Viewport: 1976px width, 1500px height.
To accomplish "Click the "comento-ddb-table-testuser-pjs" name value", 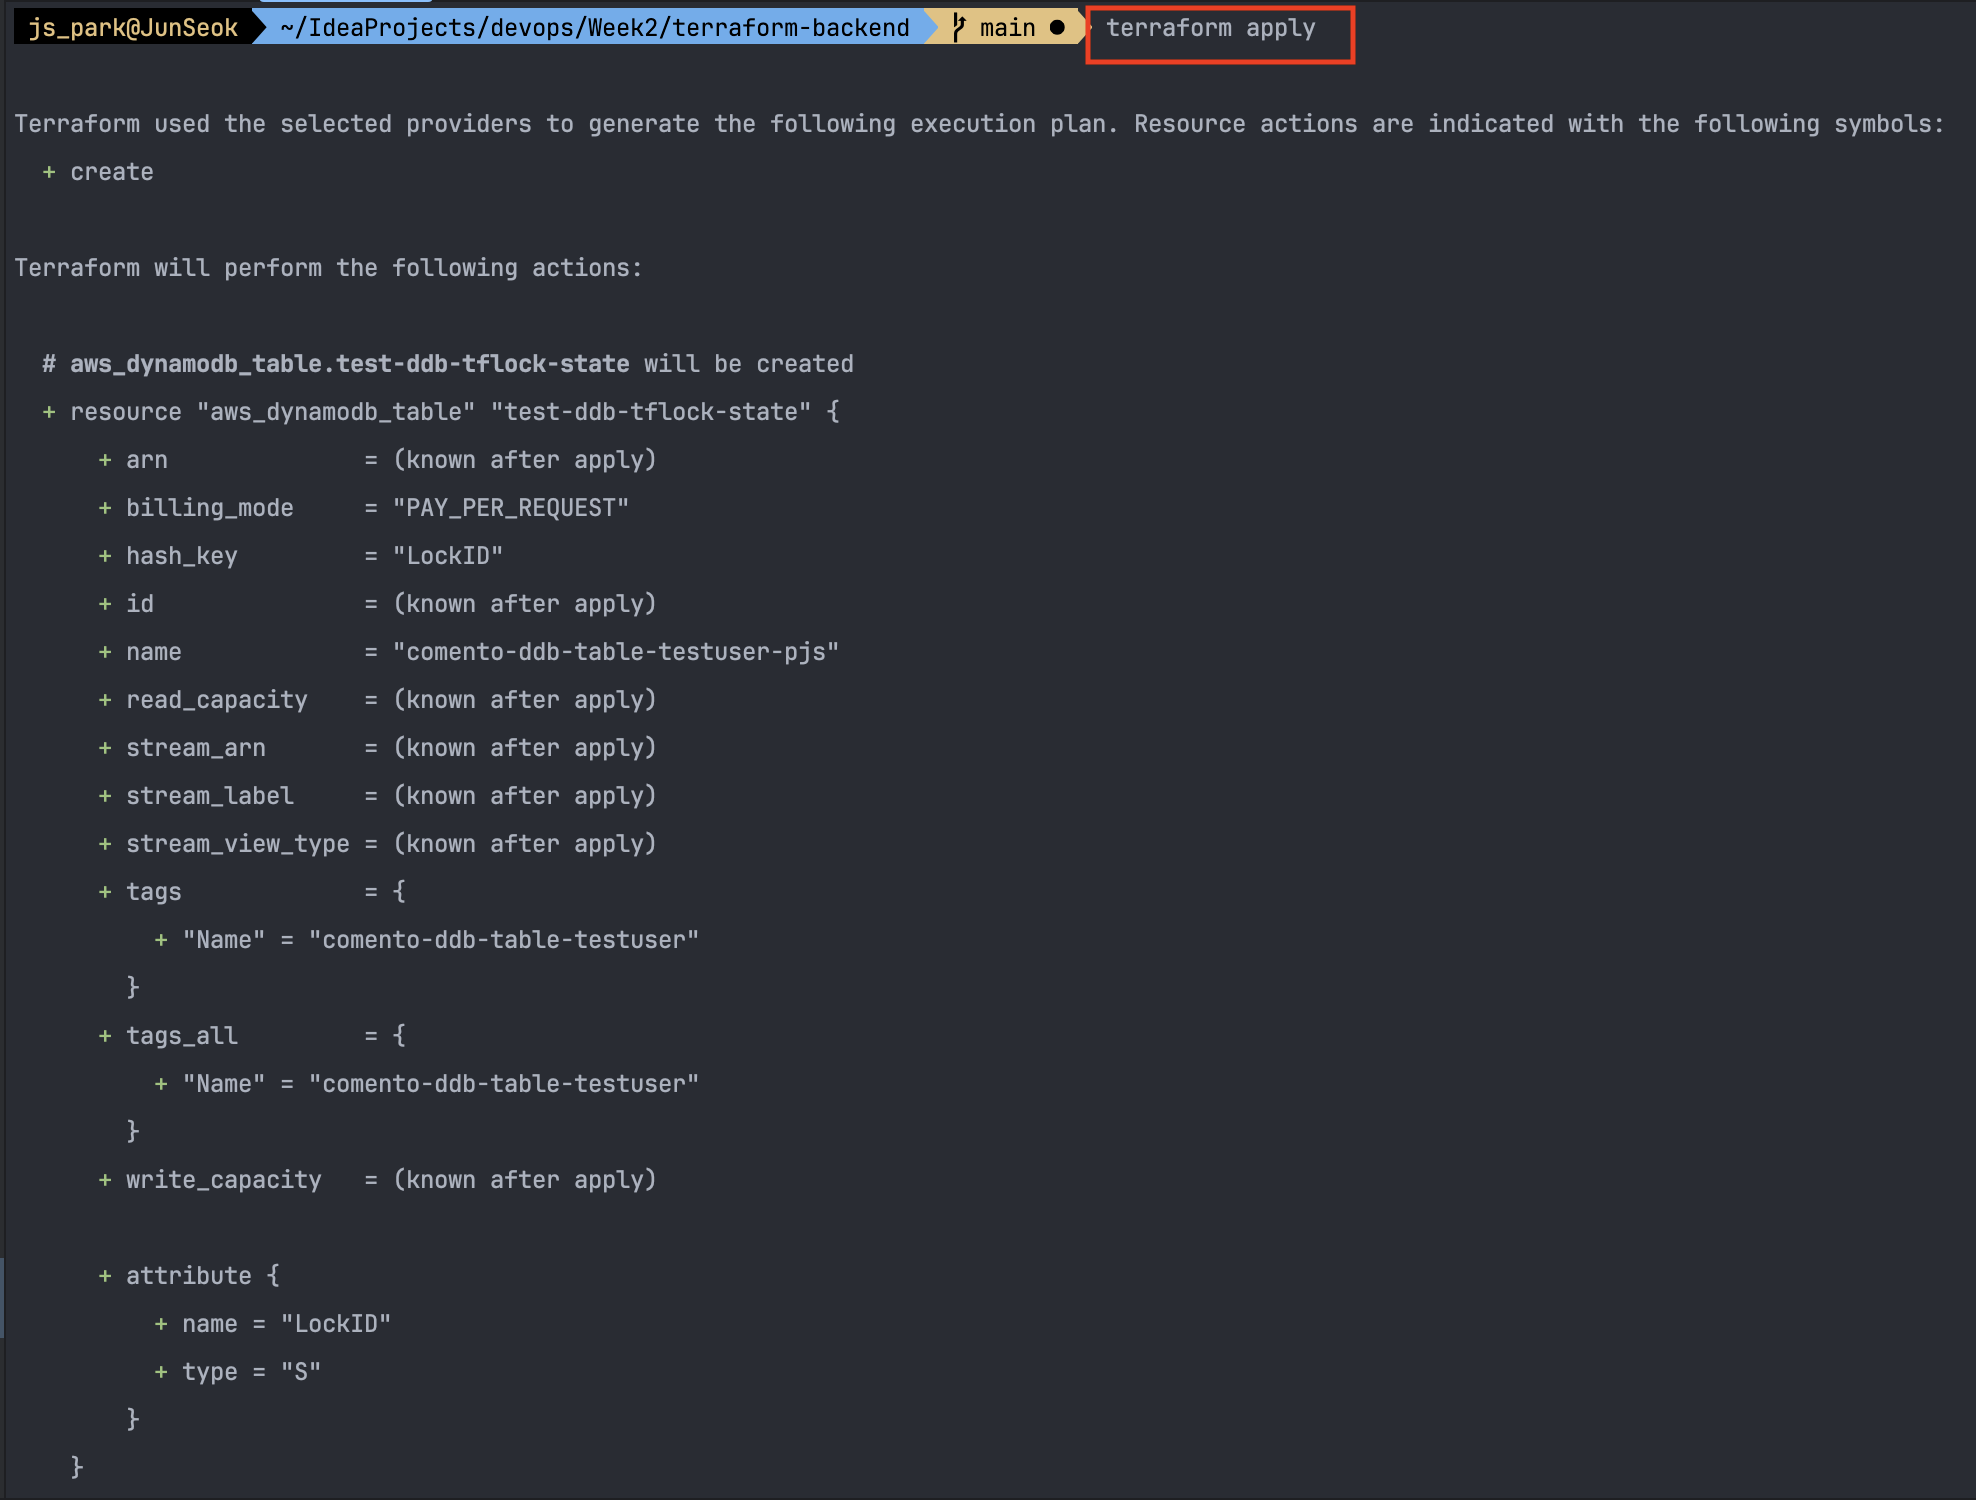I will tap(615, 652).
